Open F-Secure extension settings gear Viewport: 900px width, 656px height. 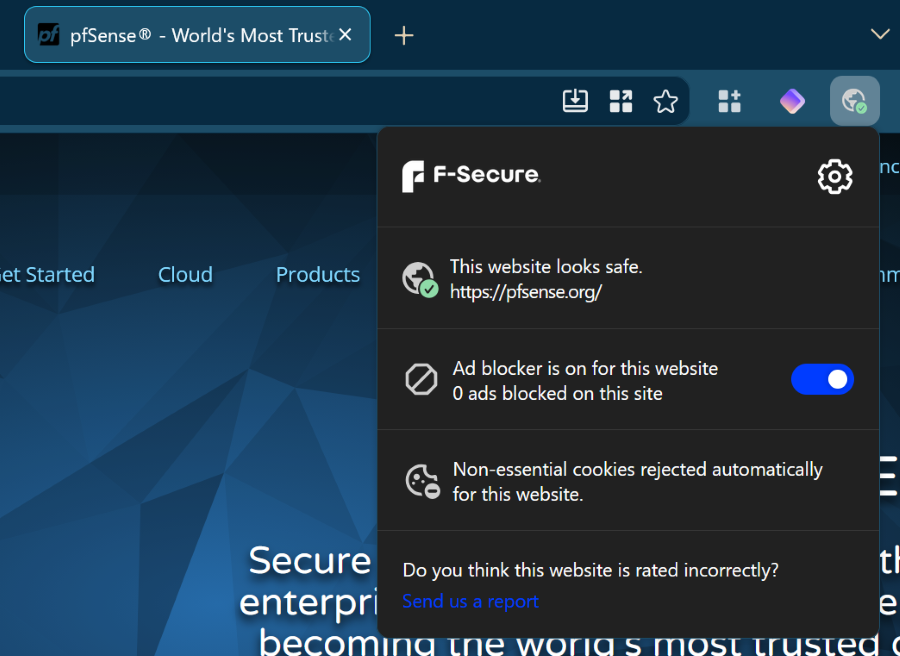pyautogui.click(x=835, y=177)
